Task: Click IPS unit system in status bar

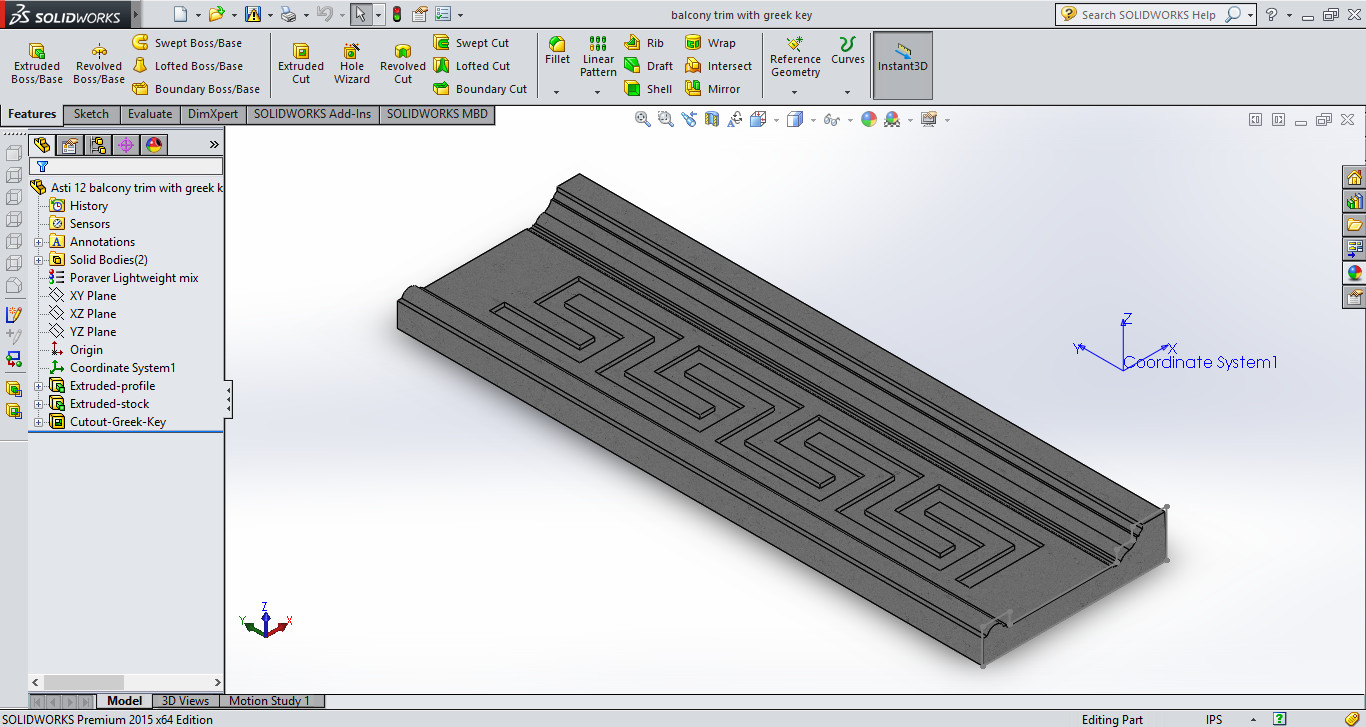Action: point(1213,719)
